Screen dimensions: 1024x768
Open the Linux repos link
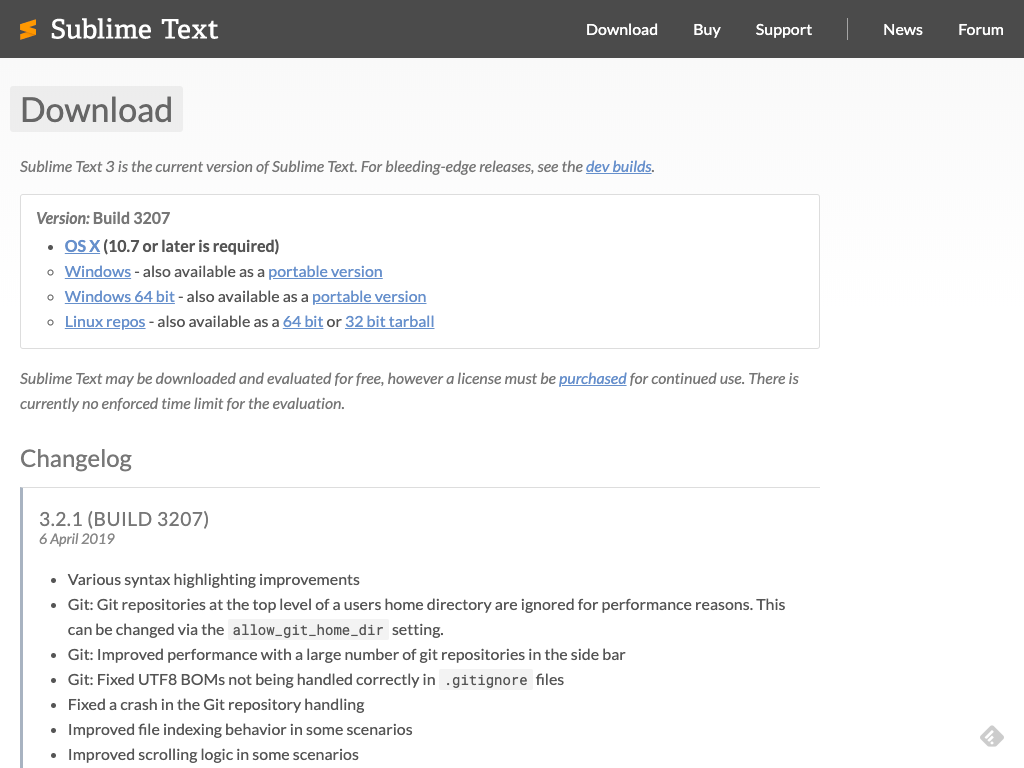(x=104, y=321)
